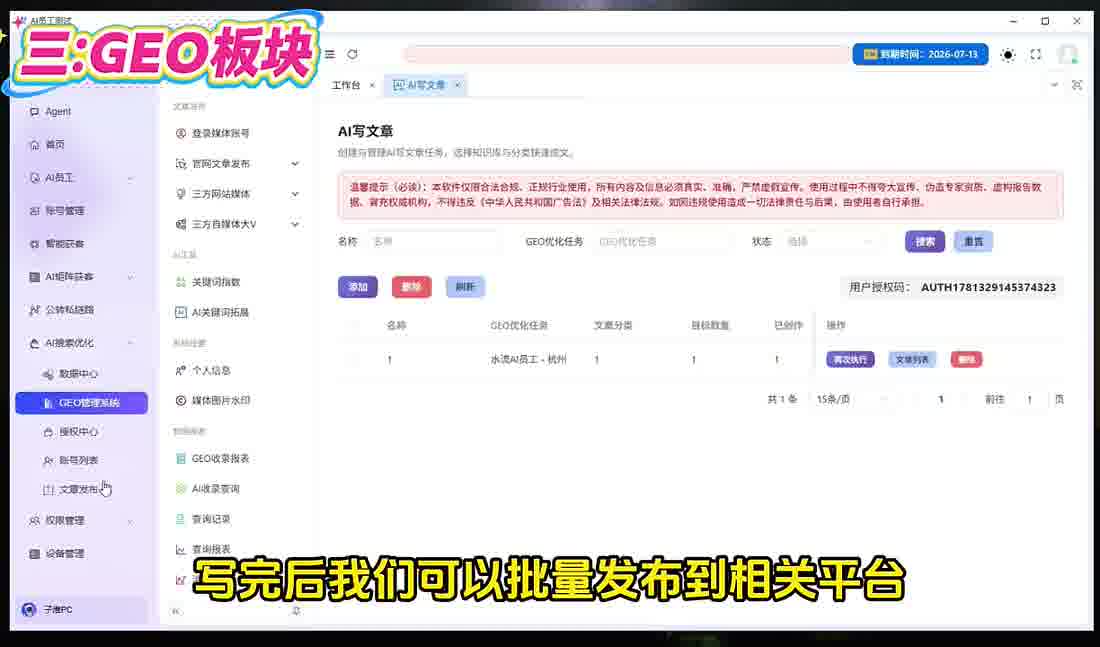
Task: Click the 重置 button
Action: coord(973,241)
